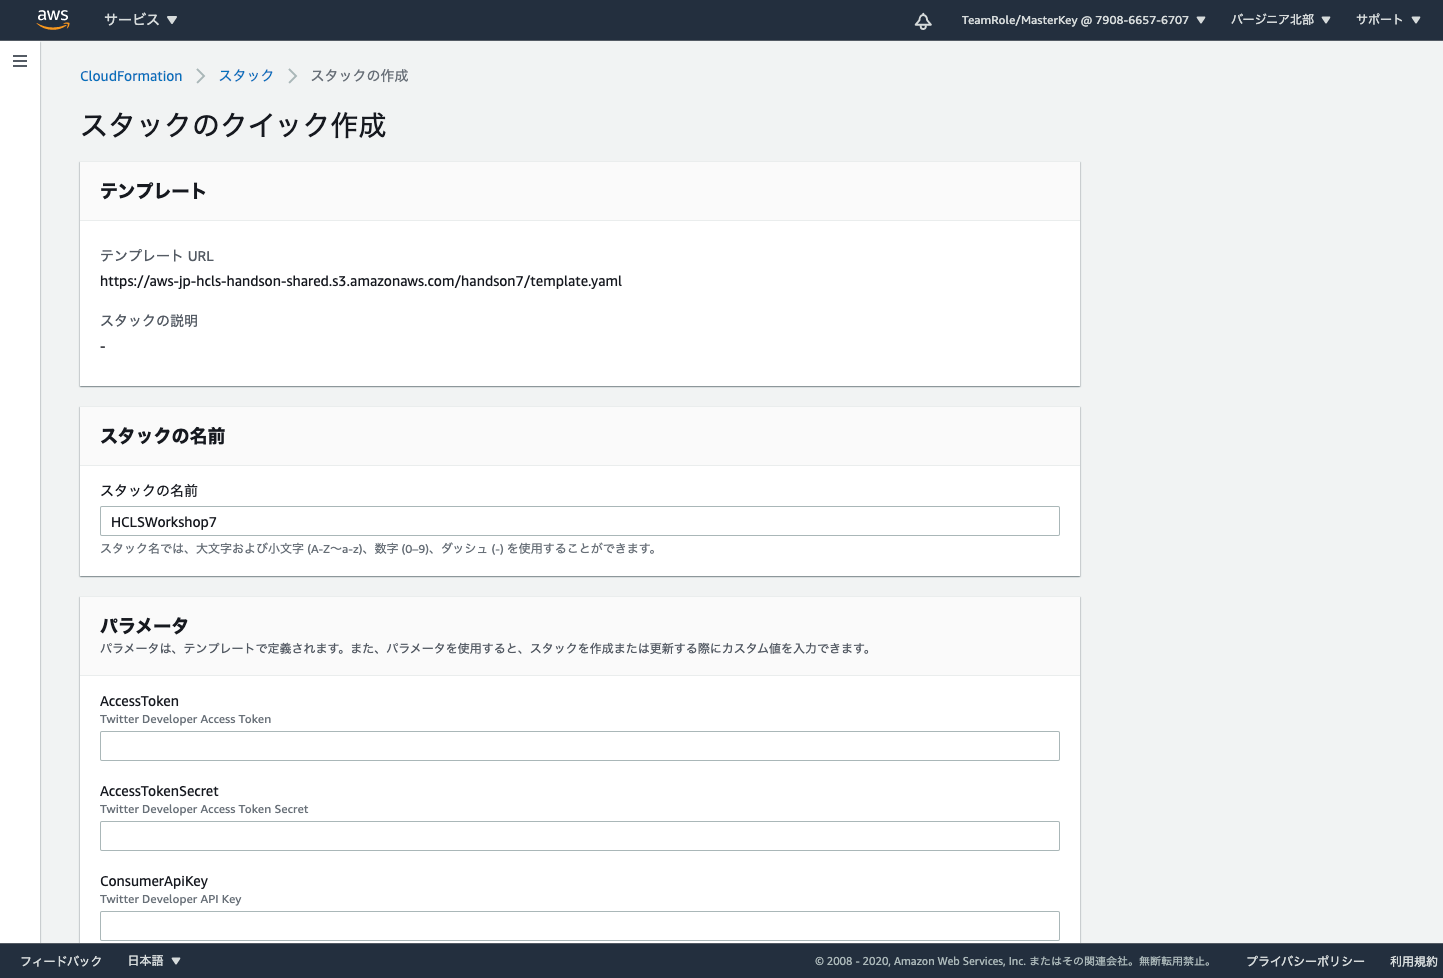Open the サポート dropdown menu
This screenshot has width=1443, height=978.
click(x=1388, y=20)
